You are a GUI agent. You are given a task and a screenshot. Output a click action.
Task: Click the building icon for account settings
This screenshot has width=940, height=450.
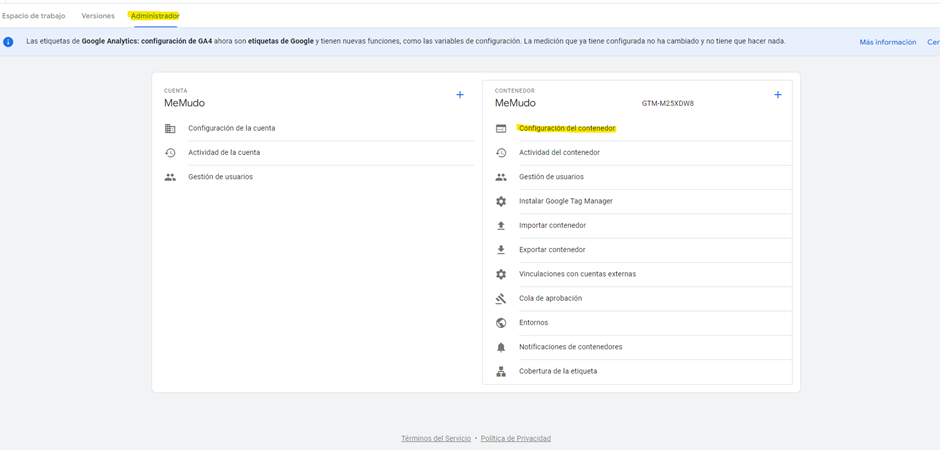coord(170,128)
